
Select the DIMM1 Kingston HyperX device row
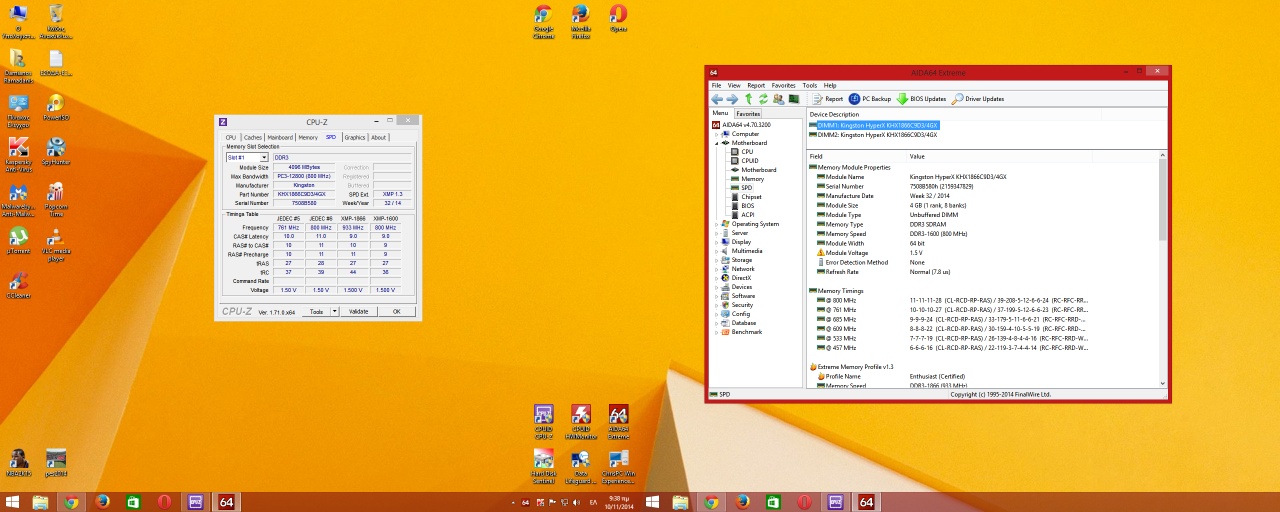[x=873, y=126]
